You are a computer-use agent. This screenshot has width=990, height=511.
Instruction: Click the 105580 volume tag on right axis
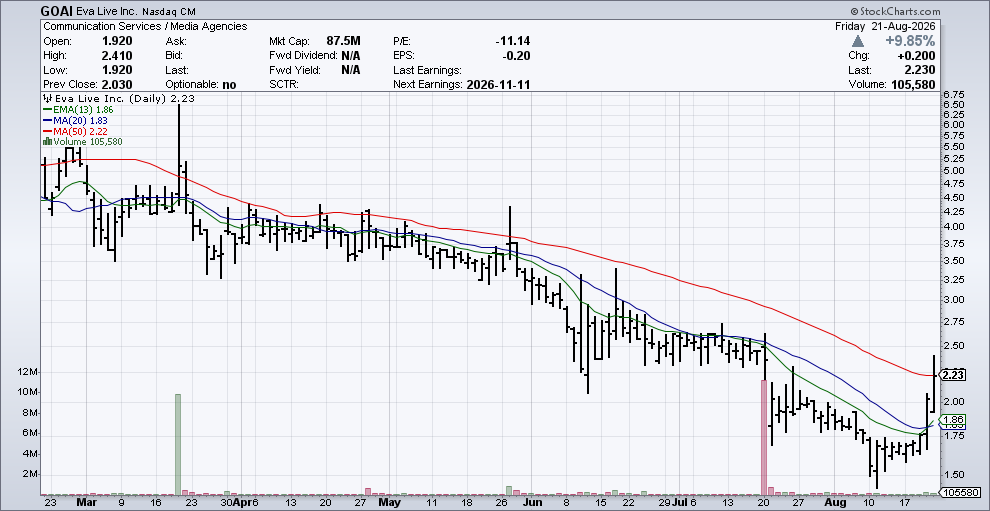pyautogui.click(x=960, y=492)
